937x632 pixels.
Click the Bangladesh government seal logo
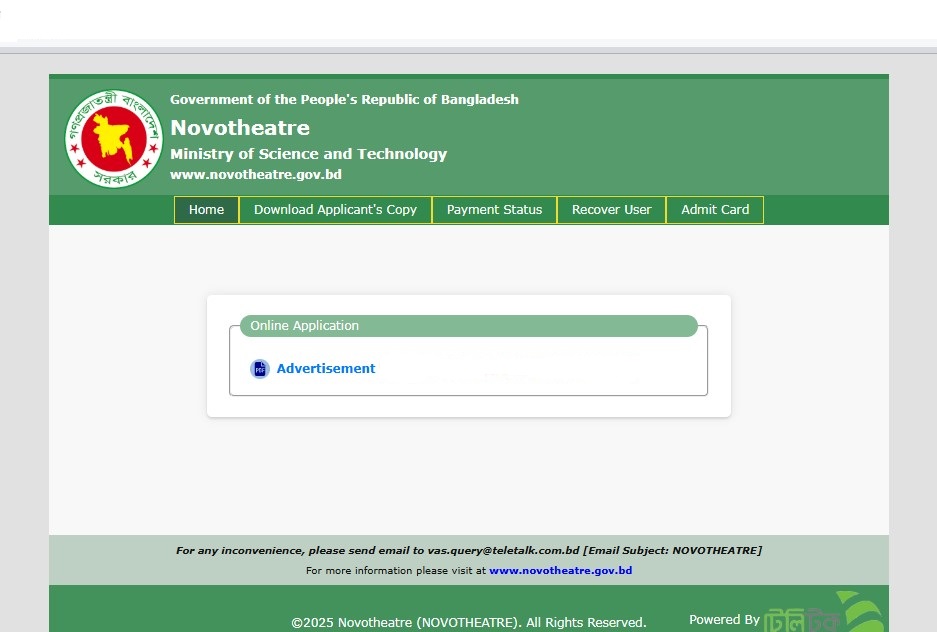[x=113, y=138]
